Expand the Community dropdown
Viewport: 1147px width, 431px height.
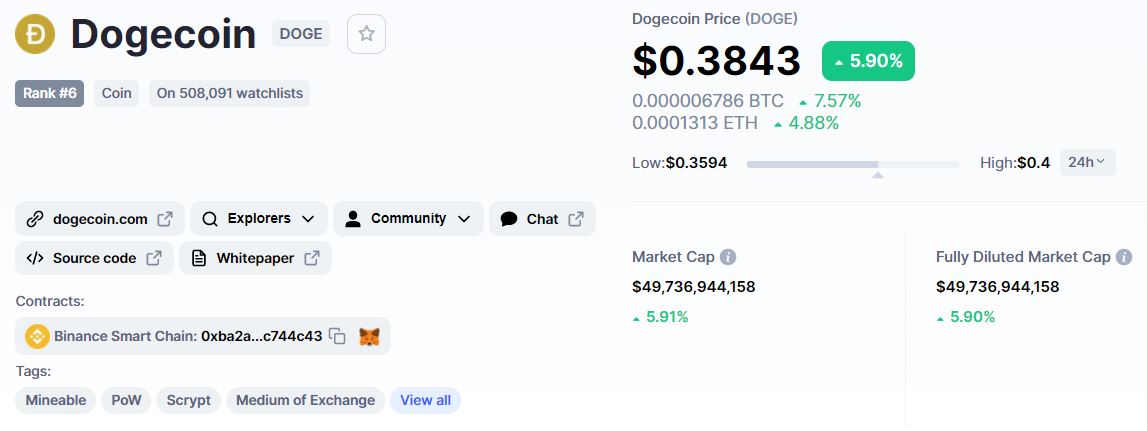coord(408,219)
